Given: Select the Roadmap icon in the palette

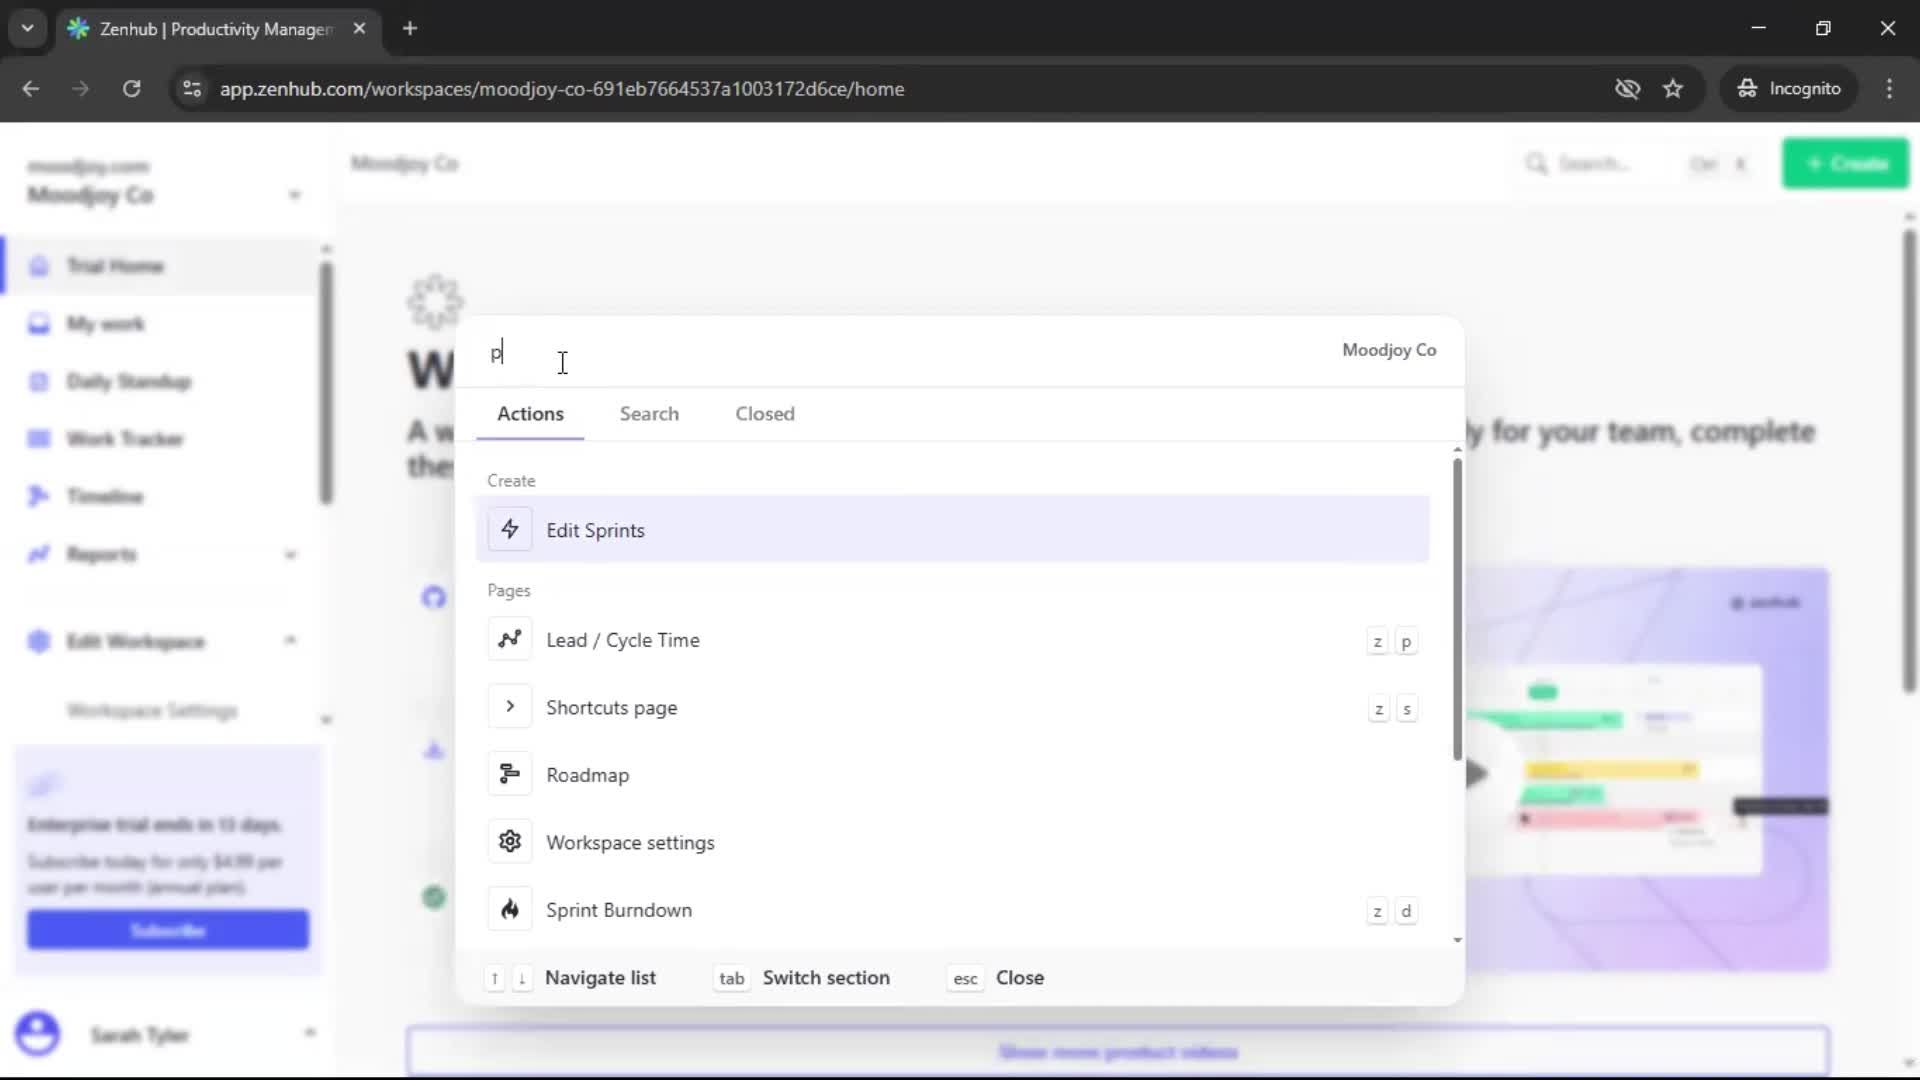Looking at the screenshot, I should tap(510, 773).
